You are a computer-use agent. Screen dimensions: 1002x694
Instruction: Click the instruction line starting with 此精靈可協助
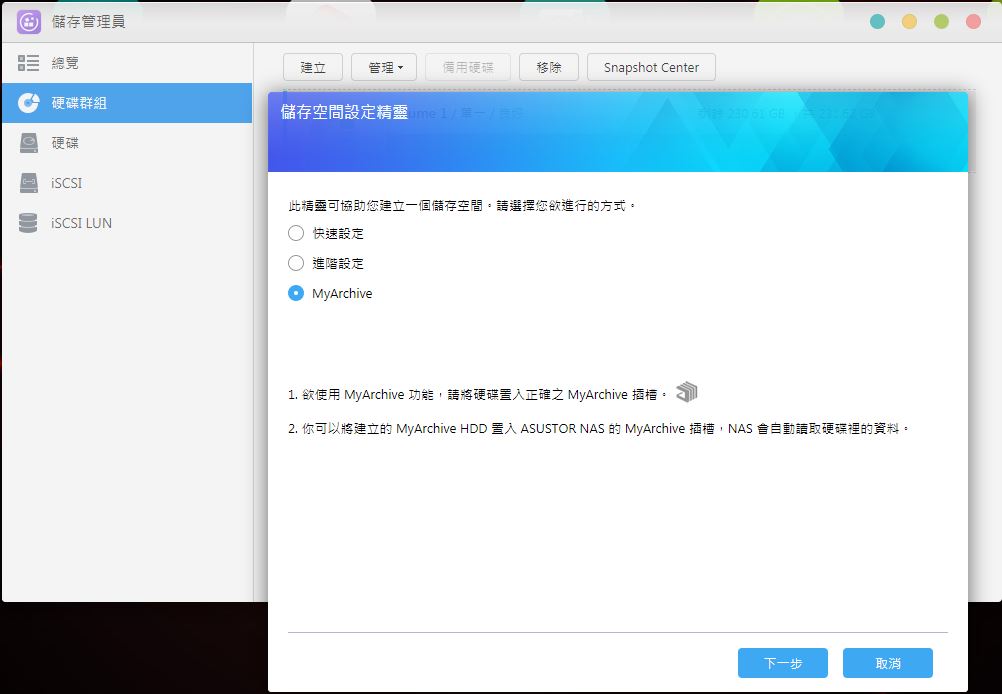click(x=462, y=206)
